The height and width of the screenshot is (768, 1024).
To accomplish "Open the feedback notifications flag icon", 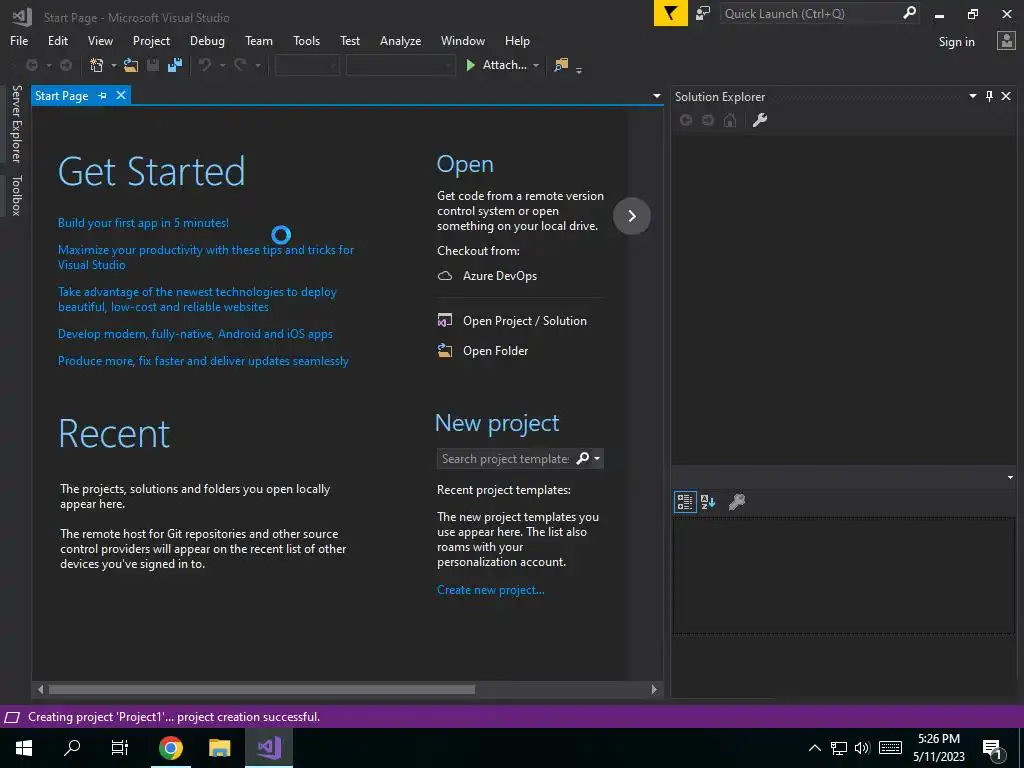I will tap(670, 13).
